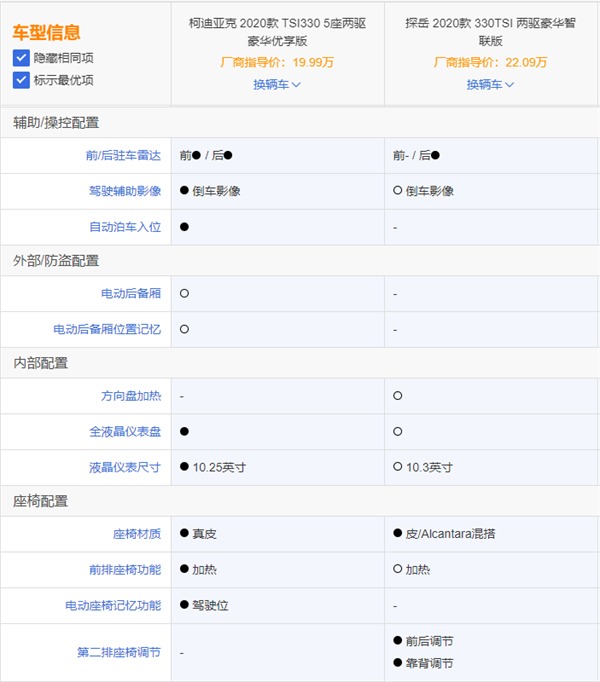Click the 柯迪亚克 2020款 TSI330 model title
The height and width of the screenshot is (682, 600).
tap(277, 31)
